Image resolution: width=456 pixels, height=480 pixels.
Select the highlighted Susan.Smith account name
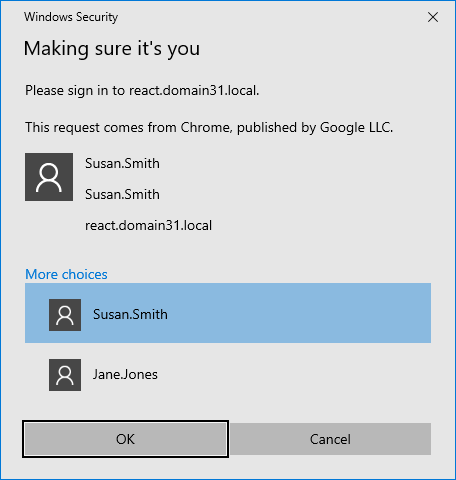pyautogui.click(x=130, y=314)
